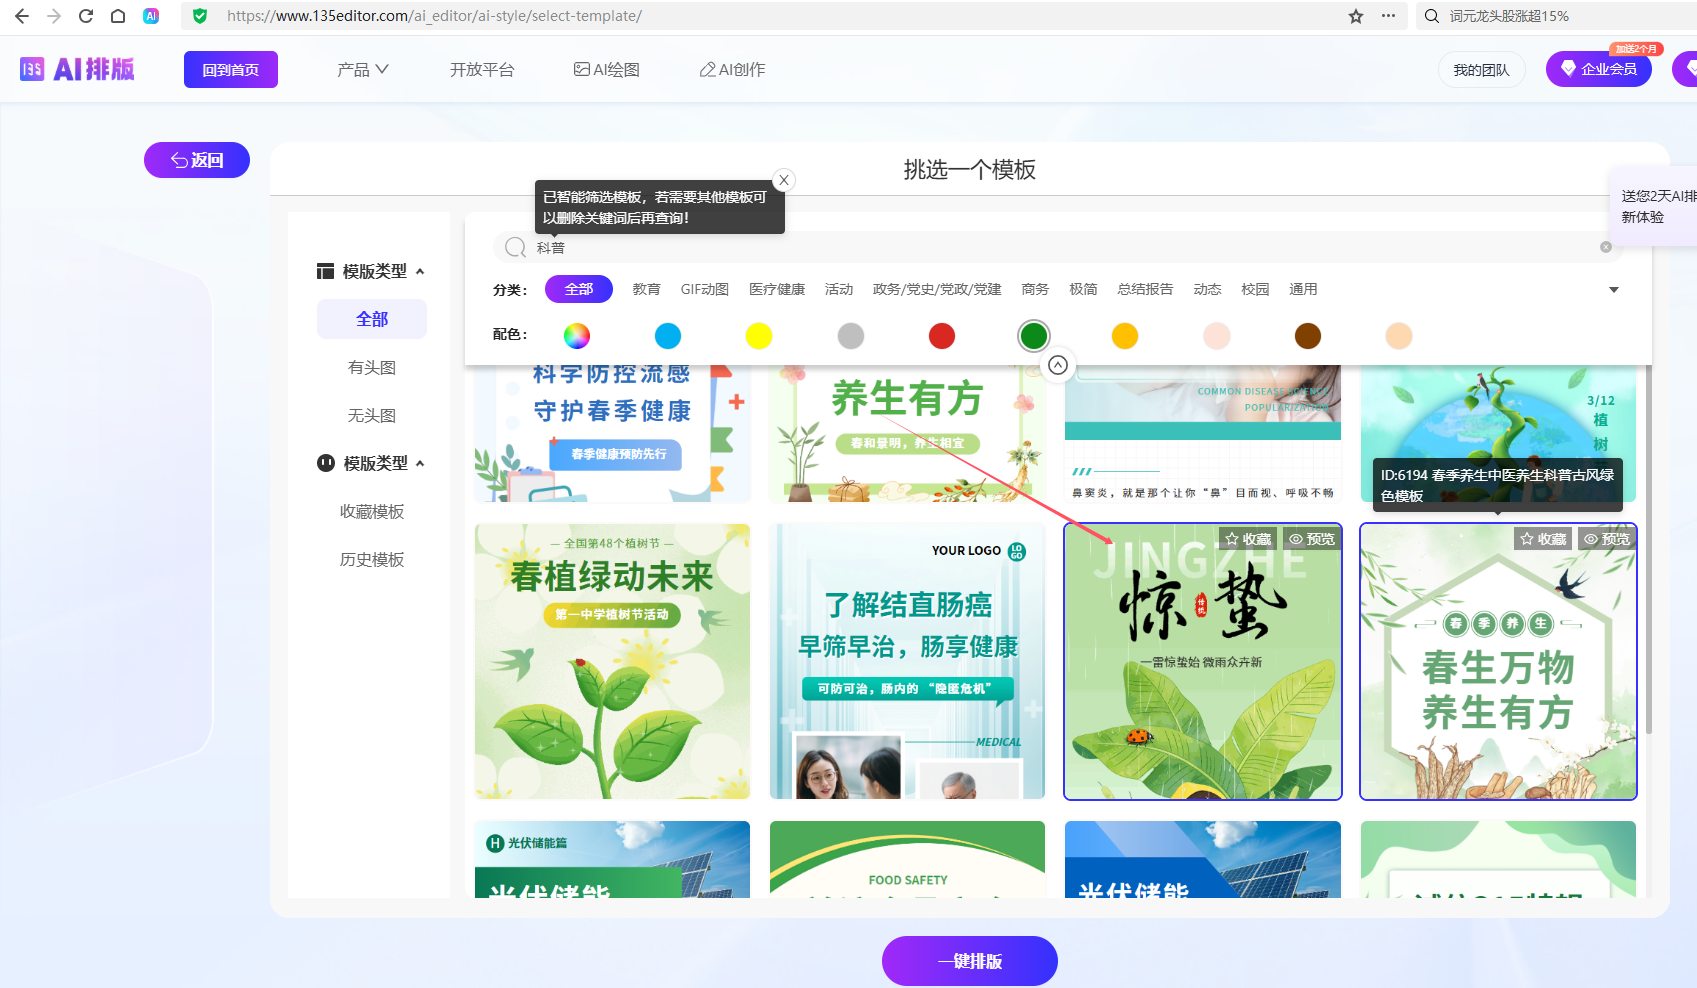Select the 全部 category pill
The height and width of the screenshot is (988, 1697).
point(579,289)
